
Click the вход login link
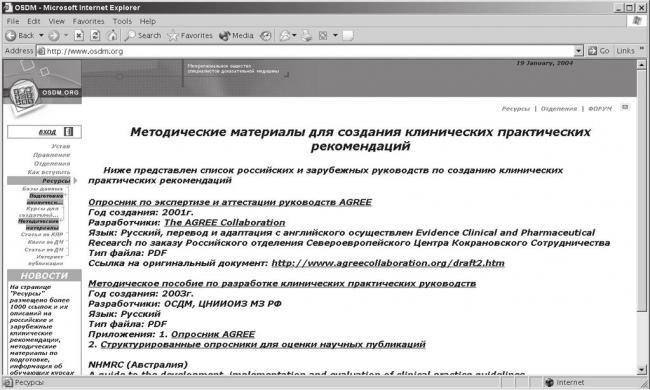(x=47, y=132)
